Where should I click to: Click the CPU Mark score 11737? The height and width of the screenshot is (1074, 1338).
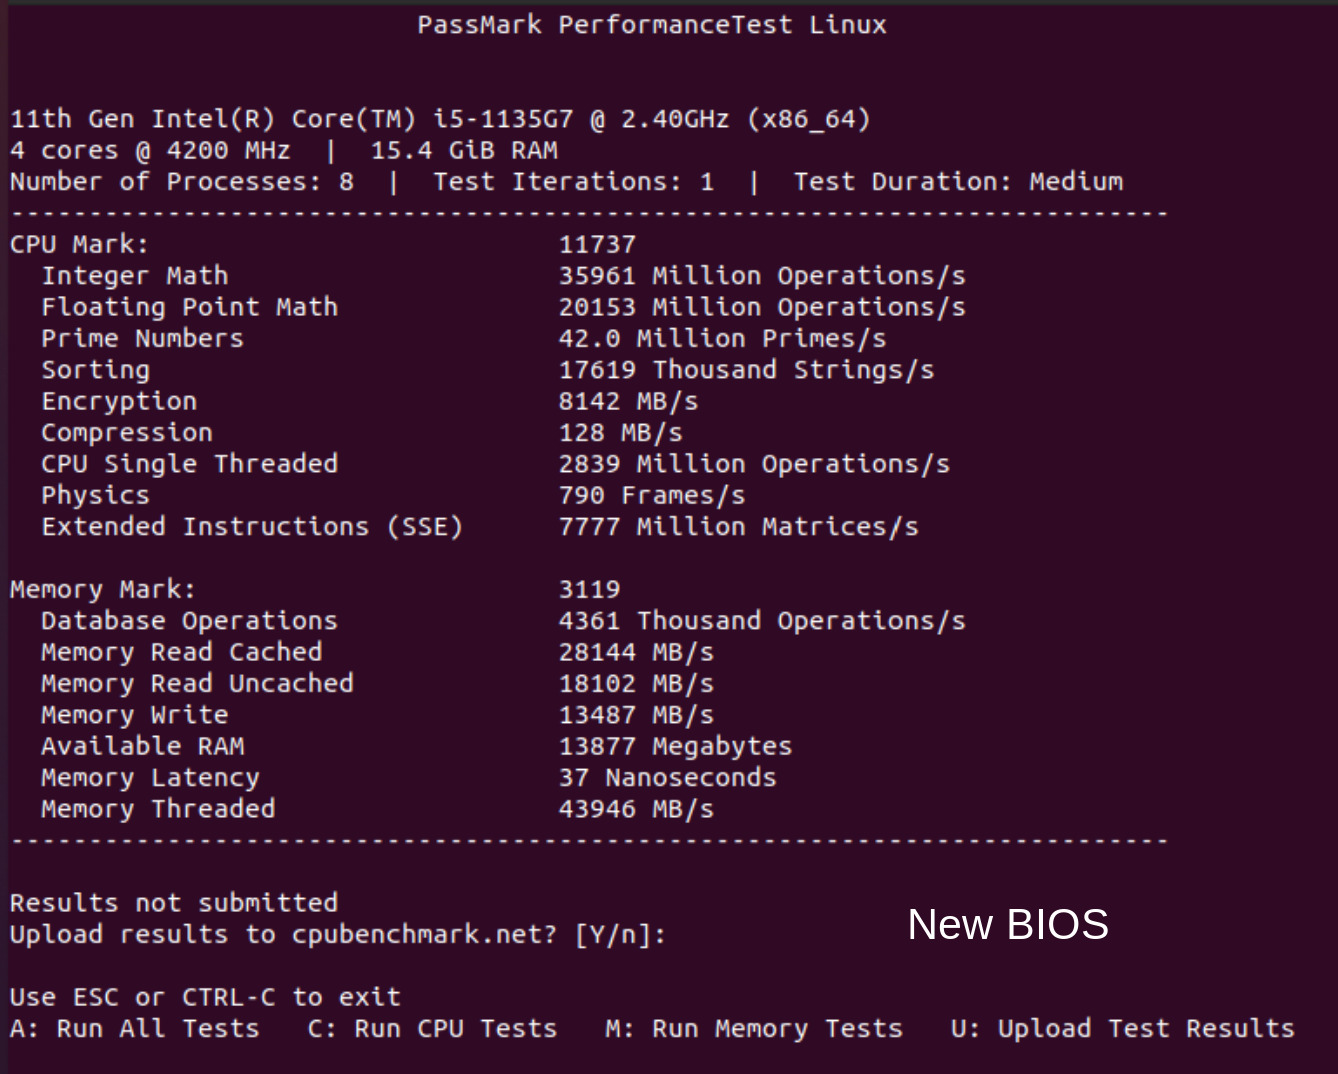tap(597, 245)
